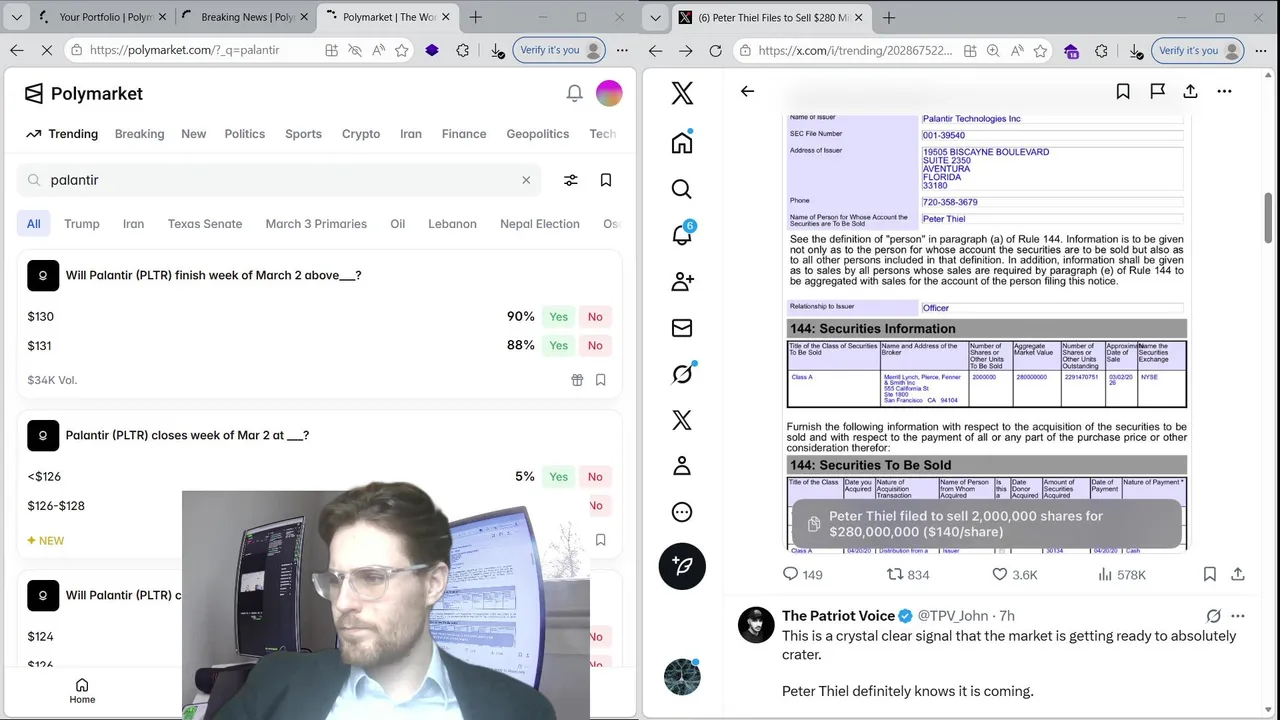Select the Nepal Election filter chip

[540, 224]
